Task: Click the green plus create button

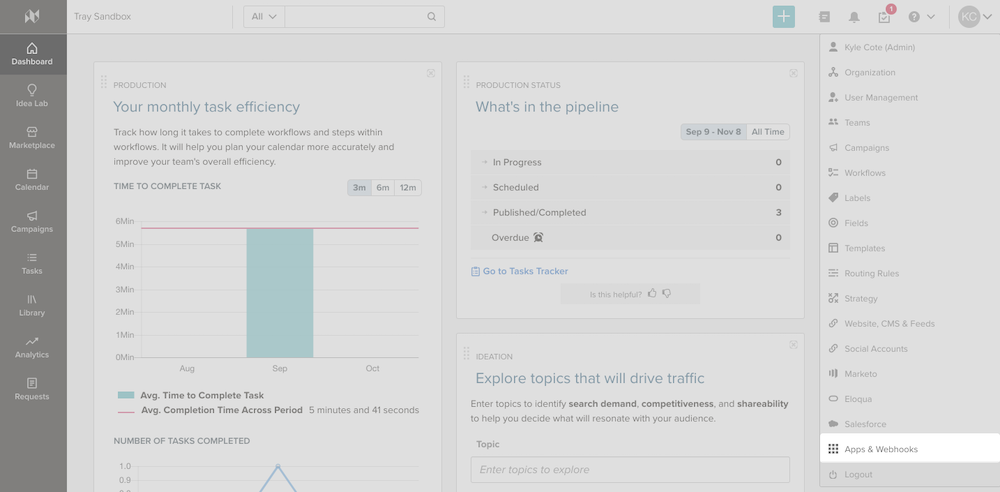Action: click(784, 17)
